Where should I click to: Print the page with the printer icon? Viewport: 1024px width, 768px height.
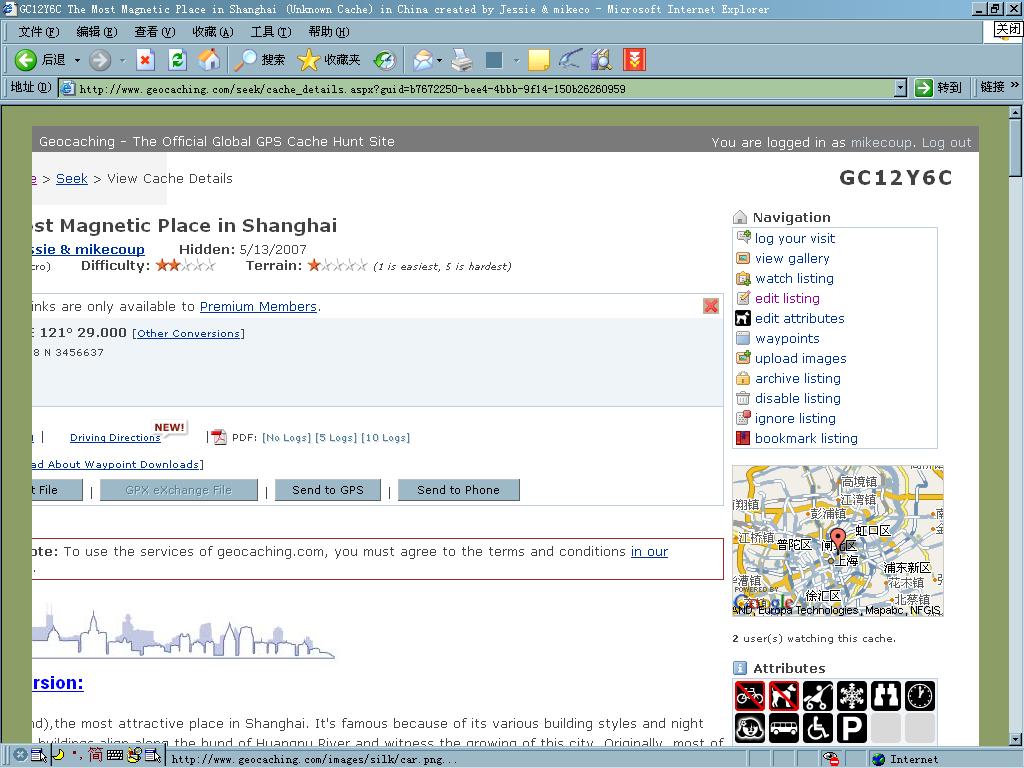[x=462, y=60]
